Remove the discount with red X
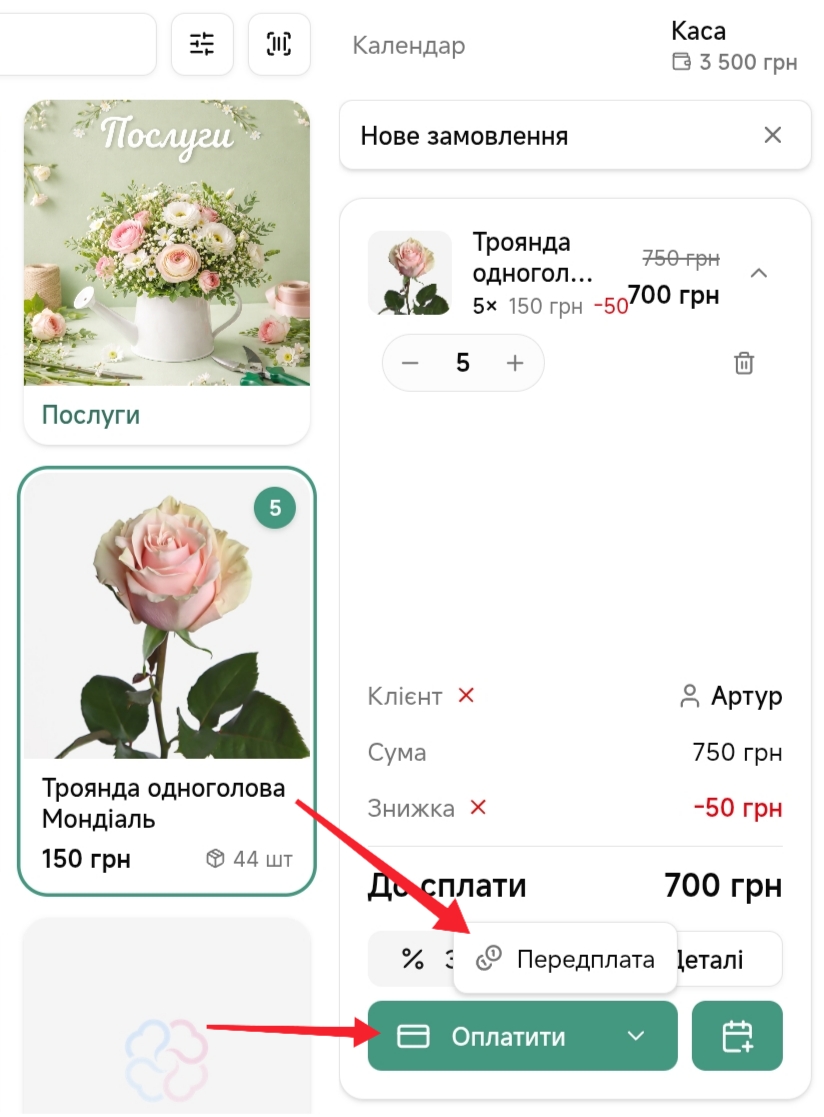This screenshot has height=1117, width=824. coord(478,808)
